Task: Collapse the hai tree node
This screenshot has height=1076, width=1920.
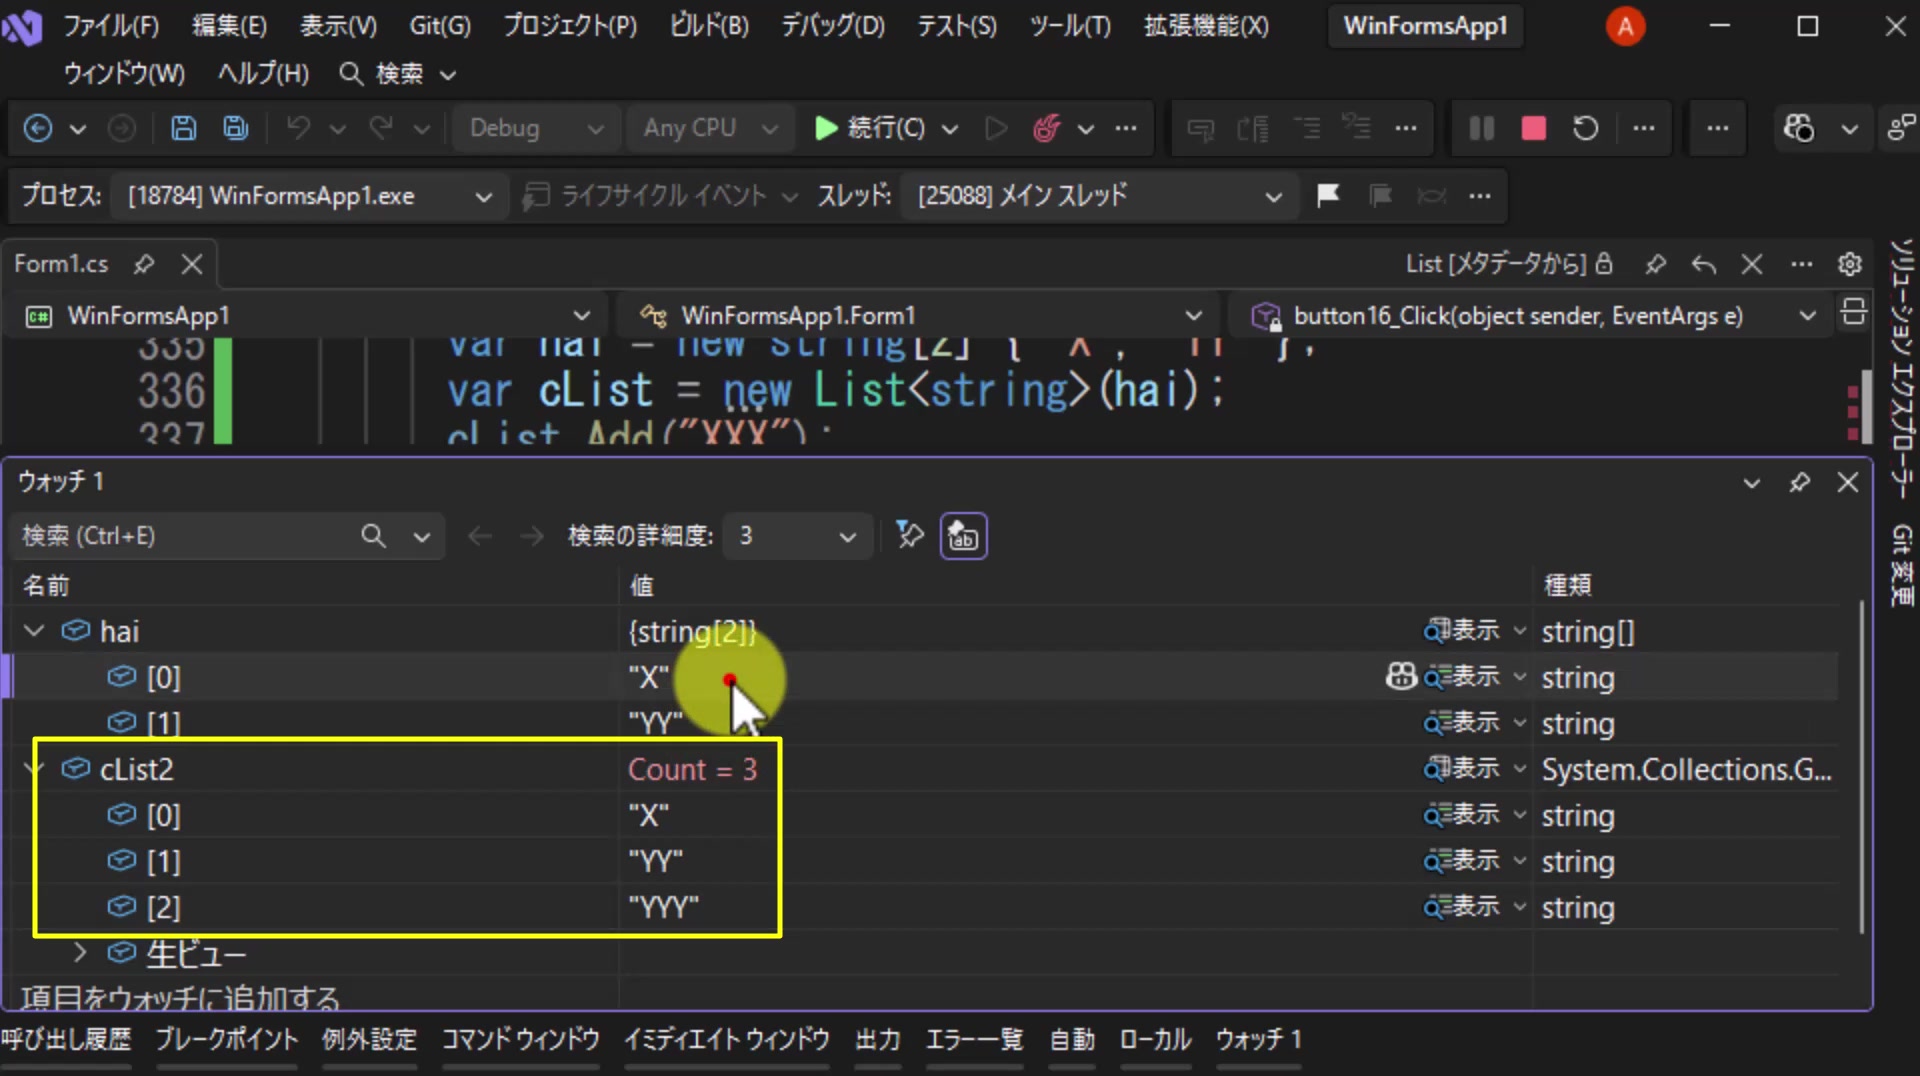Action: [x=34, y=631]
